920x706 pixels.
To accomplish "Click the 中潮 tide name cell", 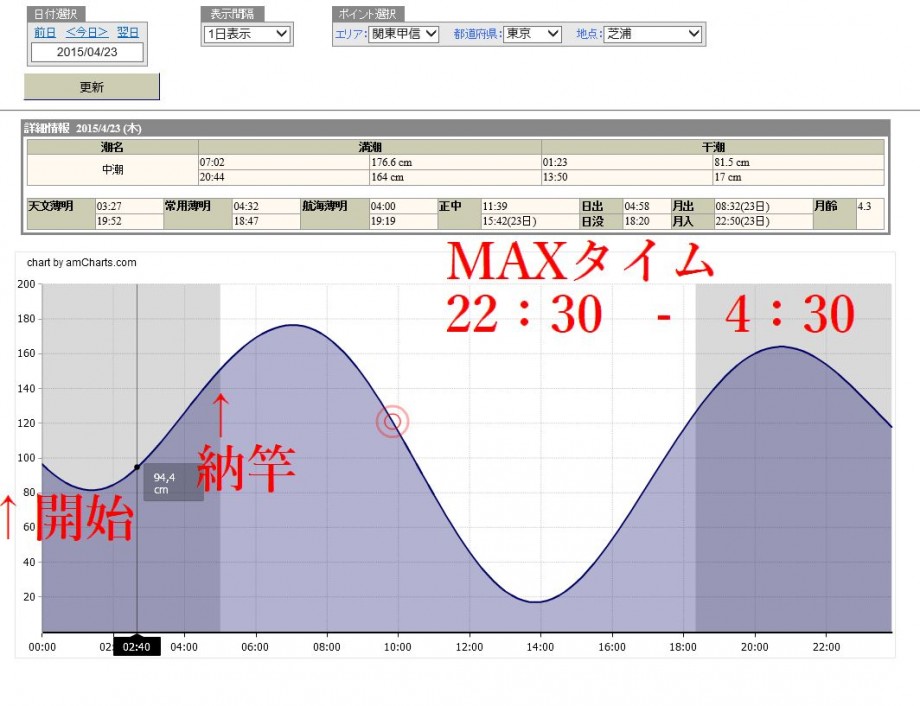I will tap(112, 170).
